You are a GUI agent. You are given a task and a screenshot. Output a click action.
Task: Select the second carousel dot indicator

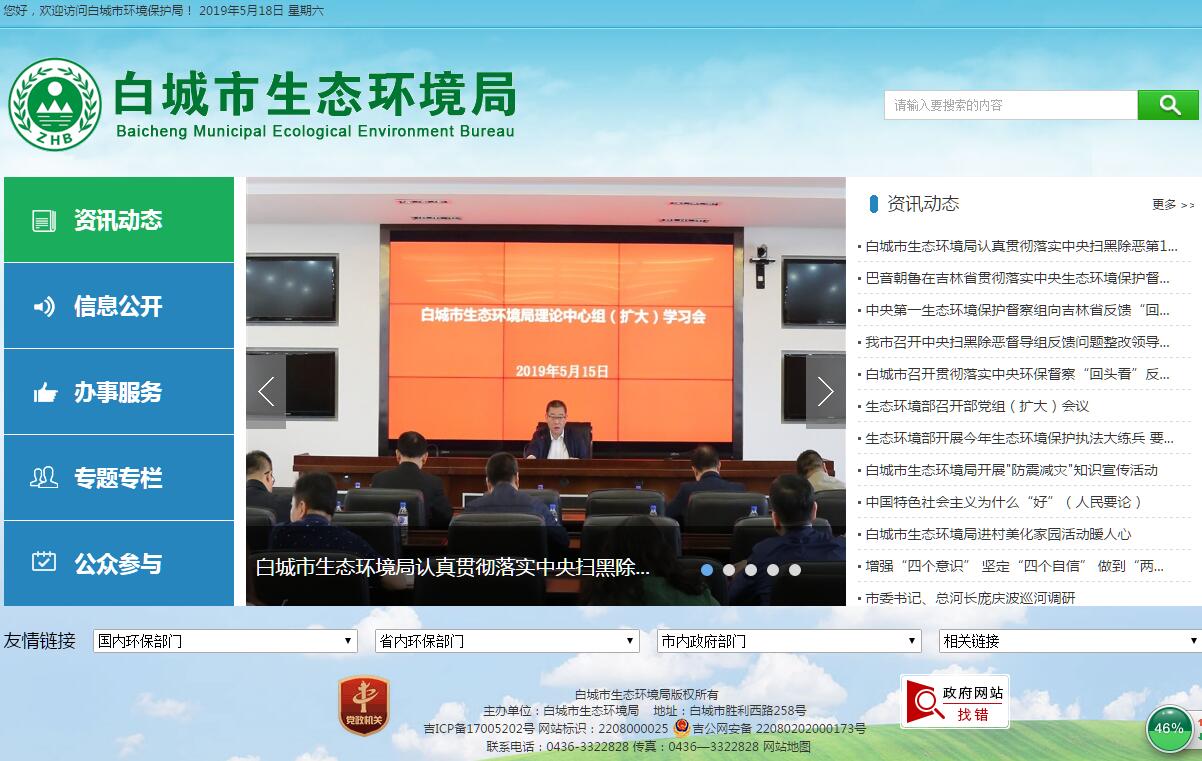[729, 570]
